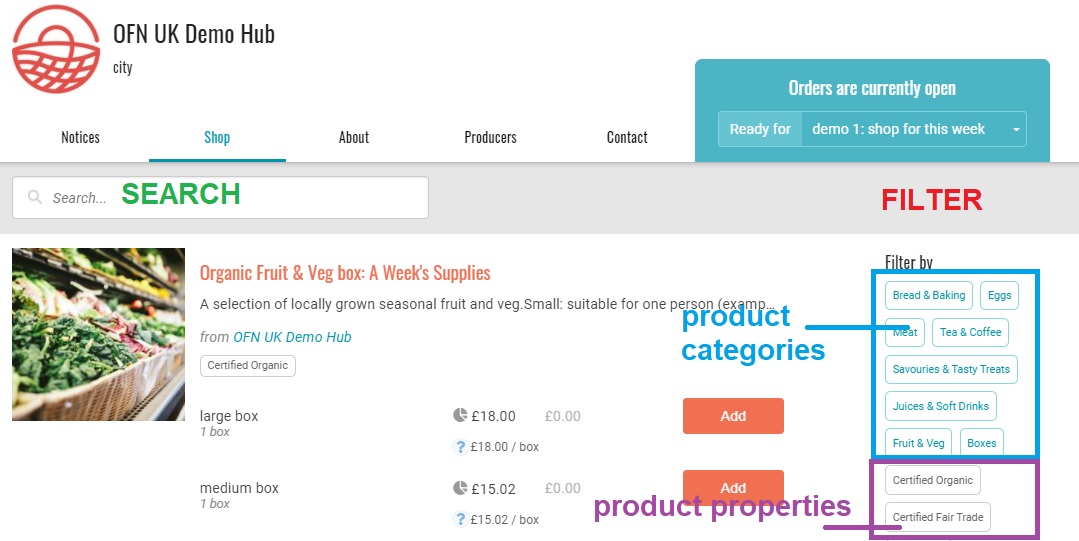Toggle the Eggs category filter
The image size is (1079, 541).
click(x=999, y=295)
